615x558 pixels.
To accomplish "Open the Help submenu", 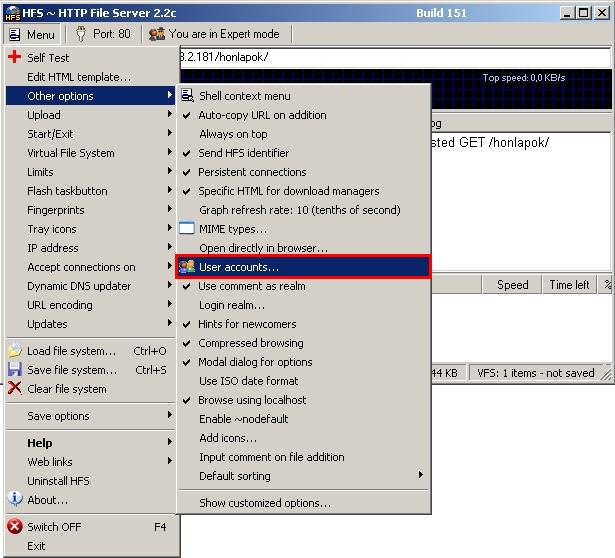I will coord(90,443).
